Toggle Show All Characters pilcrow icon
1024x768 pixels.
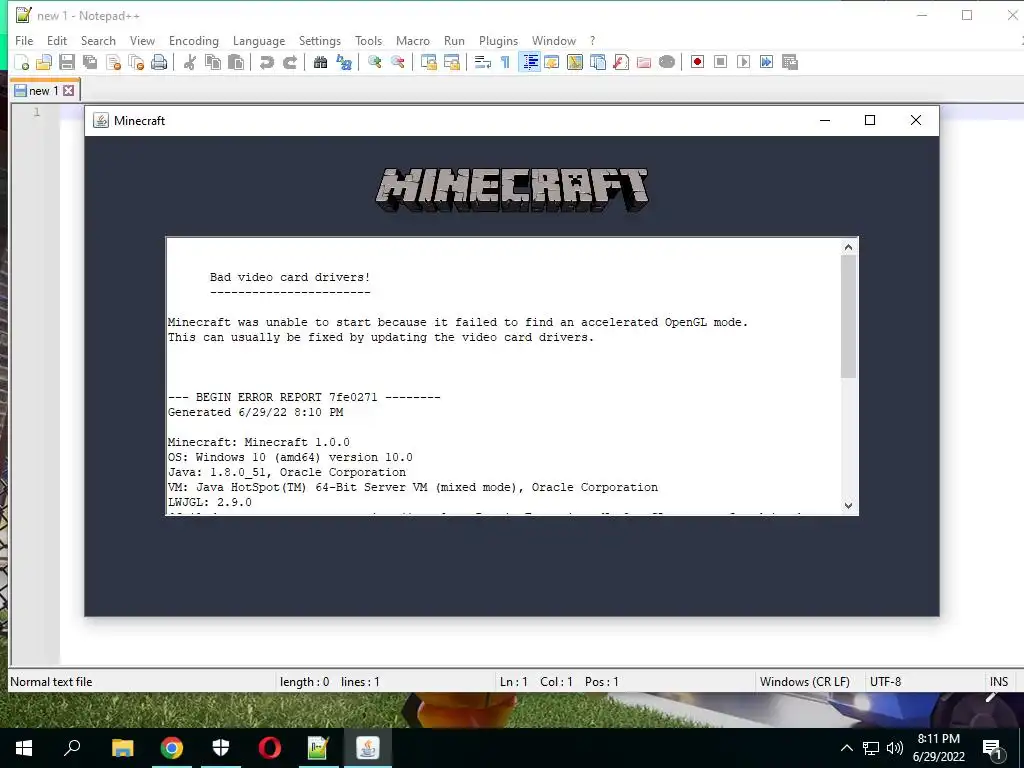pyautogui.click(x=505, y=62)
